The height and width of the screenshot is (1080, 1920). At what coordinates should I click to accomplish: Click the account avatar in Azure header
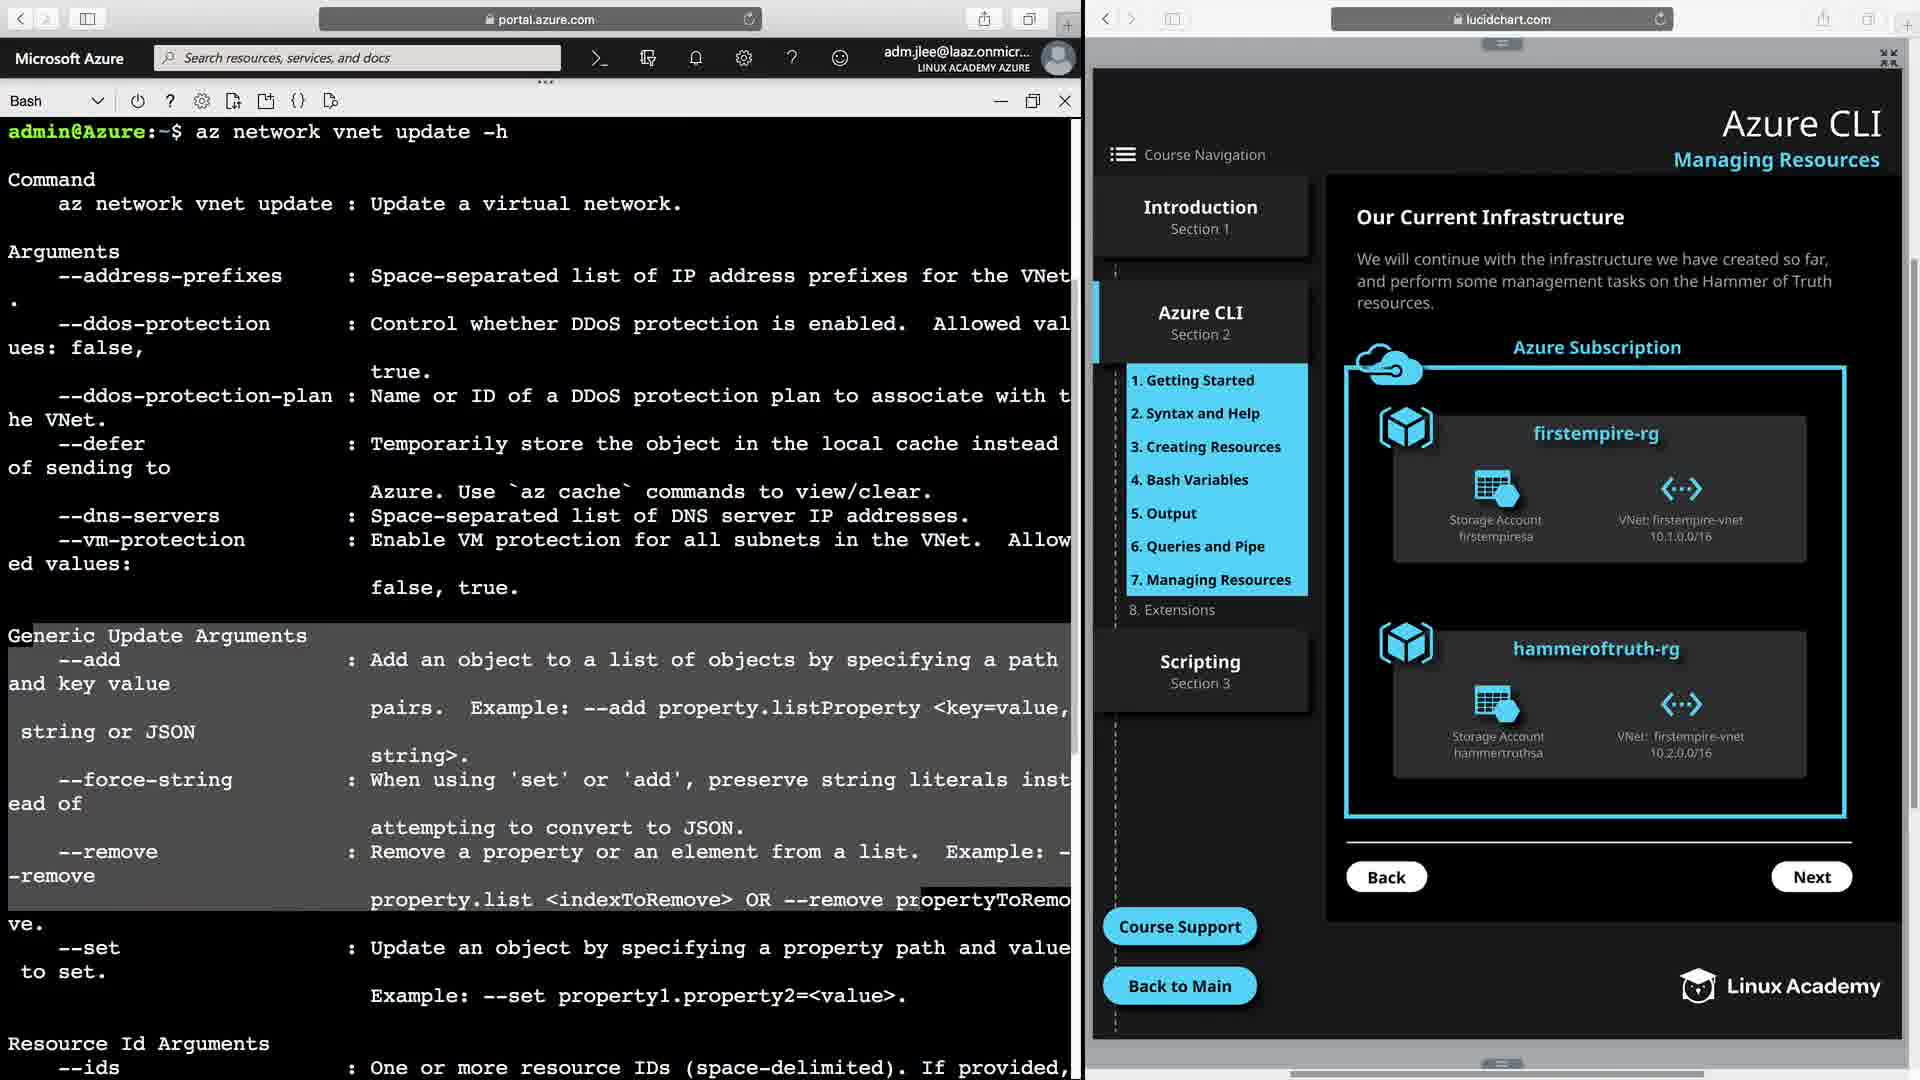point(1057,58)
